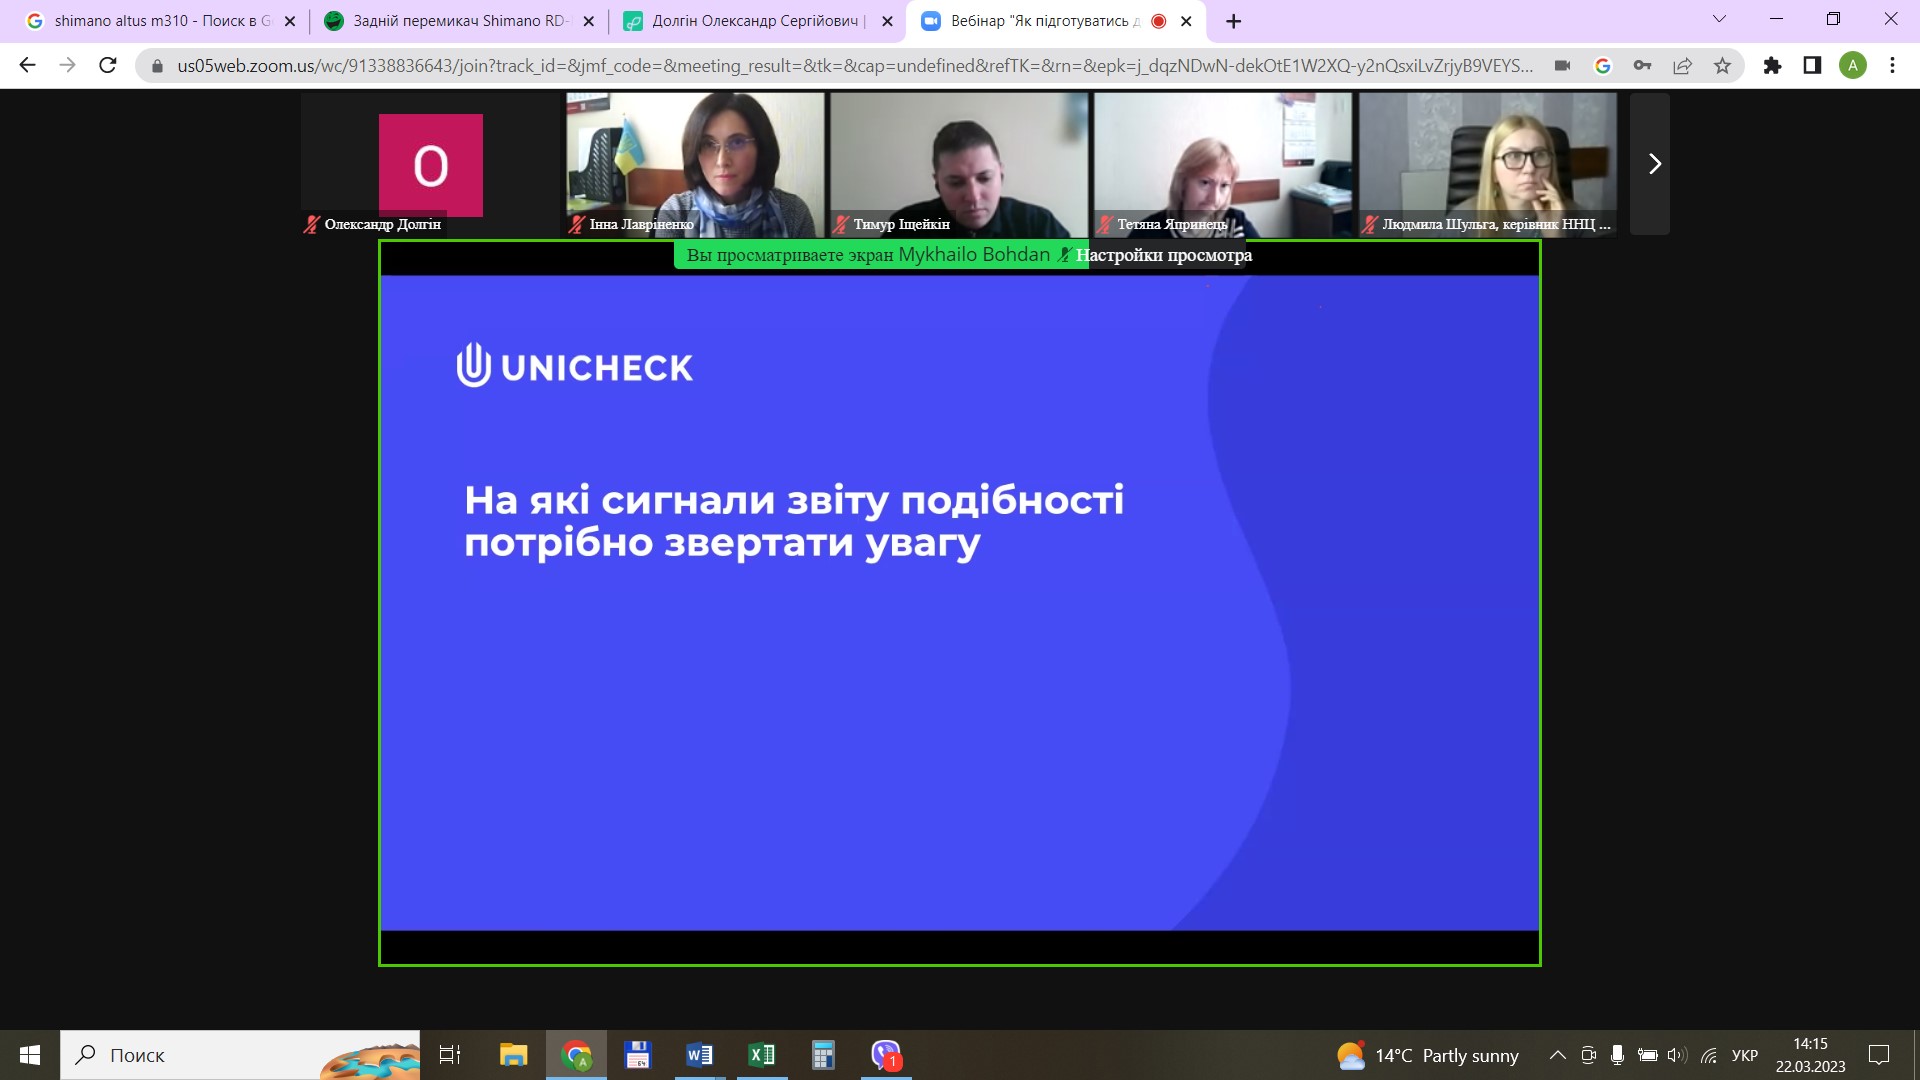Switch to the Долгін Олександр Сергійович tab
The height and width of the screenshot is (1080, 1920).
(756, 21)
